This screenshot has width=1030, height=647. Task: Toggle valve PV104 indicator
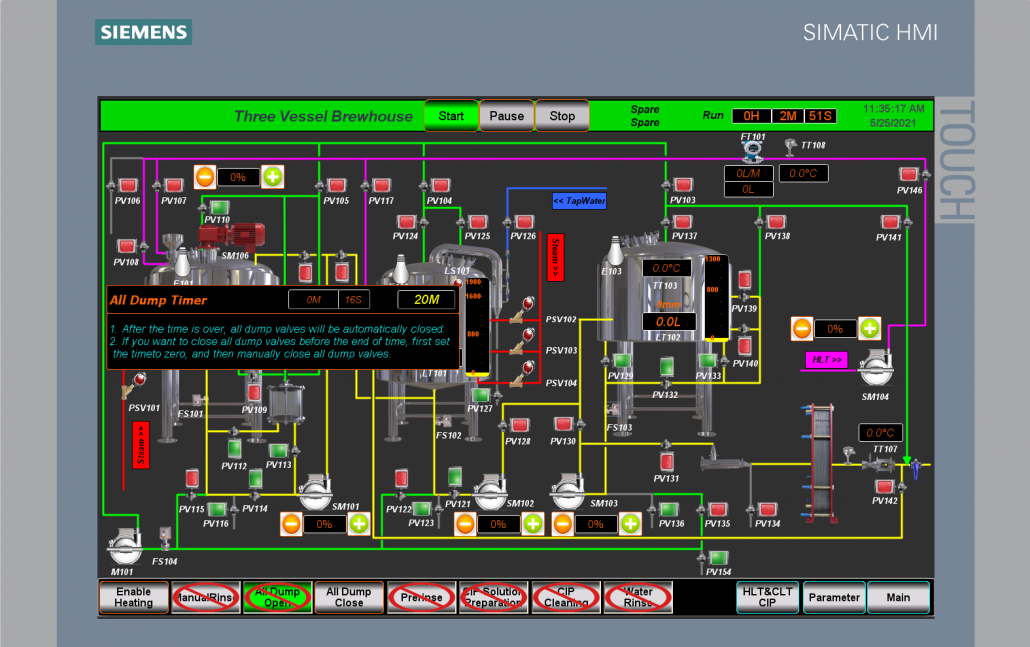coord(440,185)
